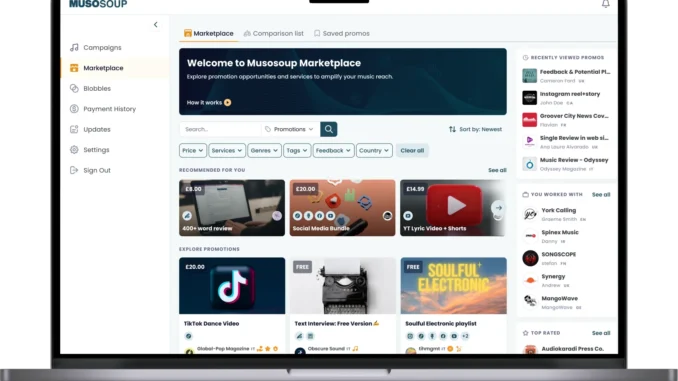
Task: Click the Clear all filters button
Action: point(412,150)
